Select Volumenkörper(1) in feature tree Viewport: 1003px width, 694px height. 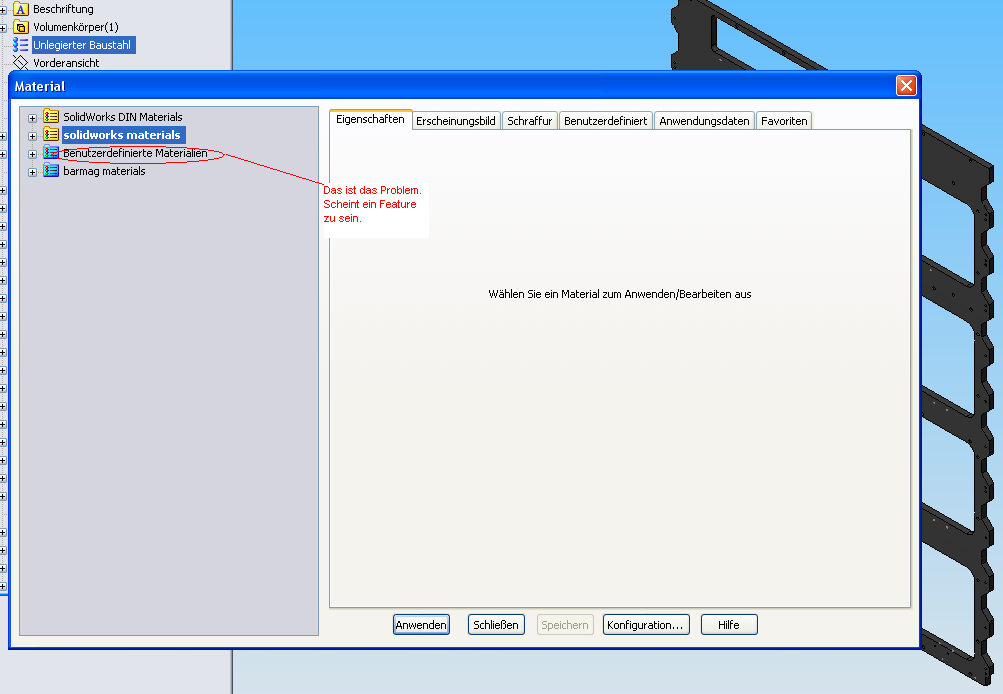click(75, 27)
